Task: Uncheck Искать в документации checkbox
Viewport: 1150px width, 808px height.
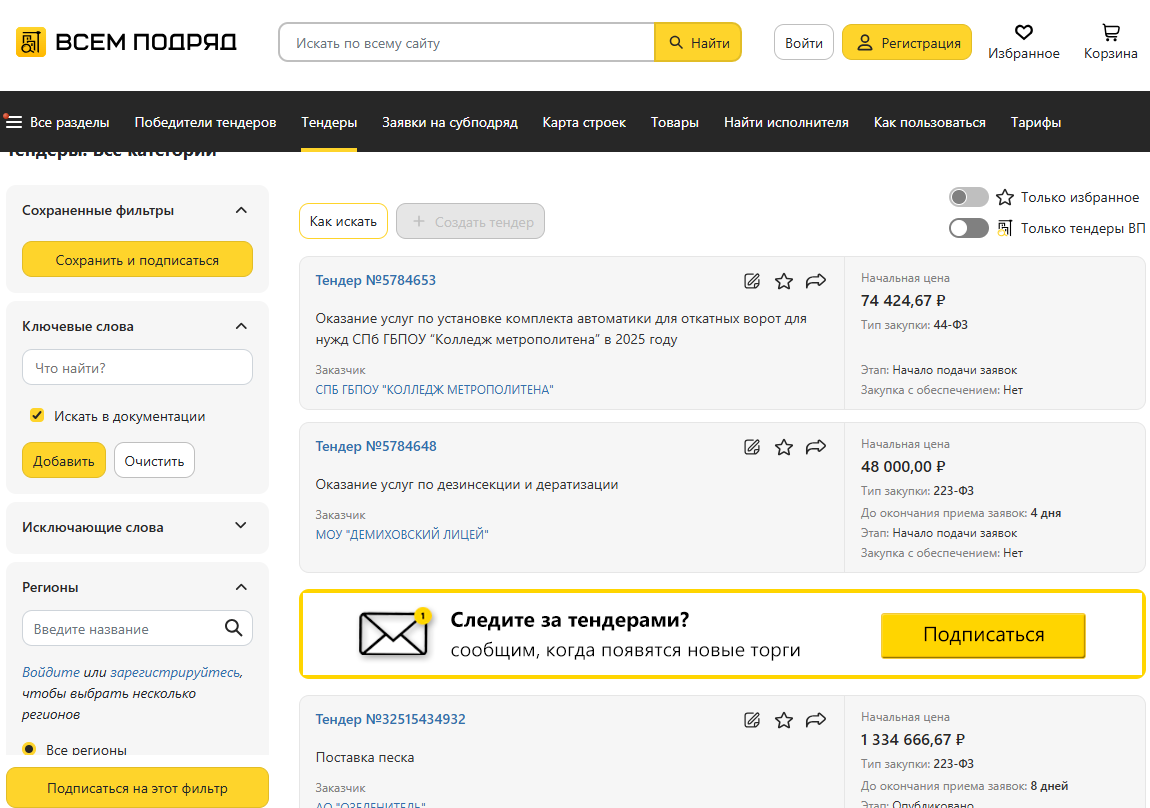Action: (37, 416)
